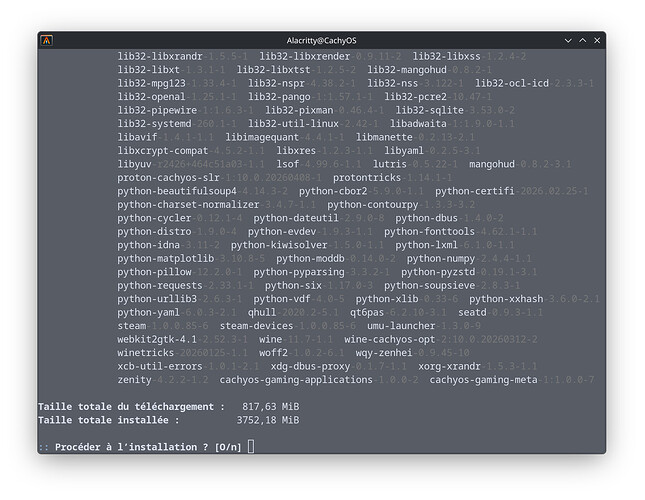Image resolution: width=645 pixels, height=500 pixels.
Task: Maximize the Alacritty terminal window
Action: coord(575,40)
